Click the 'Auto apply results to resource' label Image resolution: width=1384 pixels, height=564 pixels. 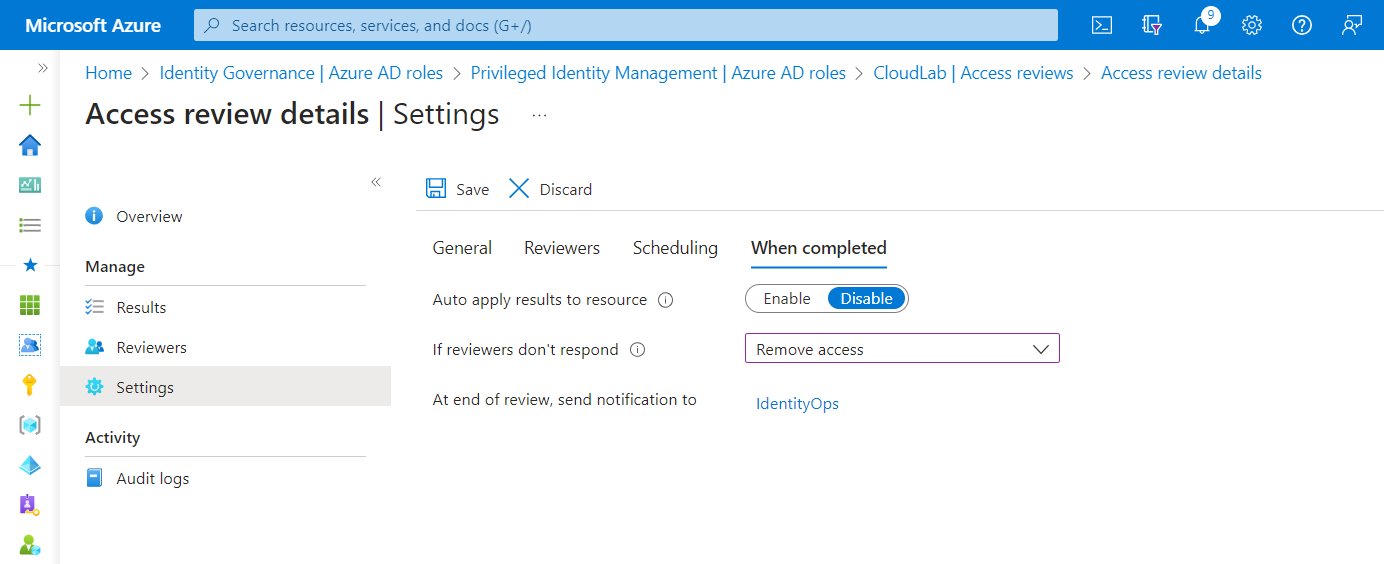pos(540,300)
